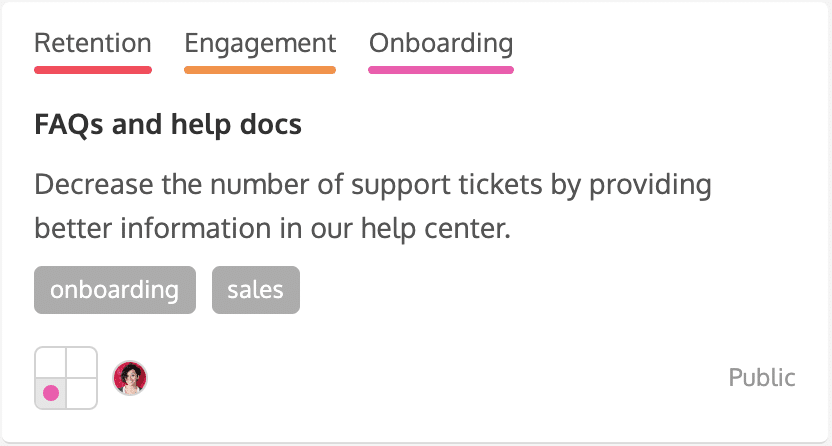Viewport: 832px width, 446px height.
Task: Select the top-right cell of the matrix
Action: point(81,363)
